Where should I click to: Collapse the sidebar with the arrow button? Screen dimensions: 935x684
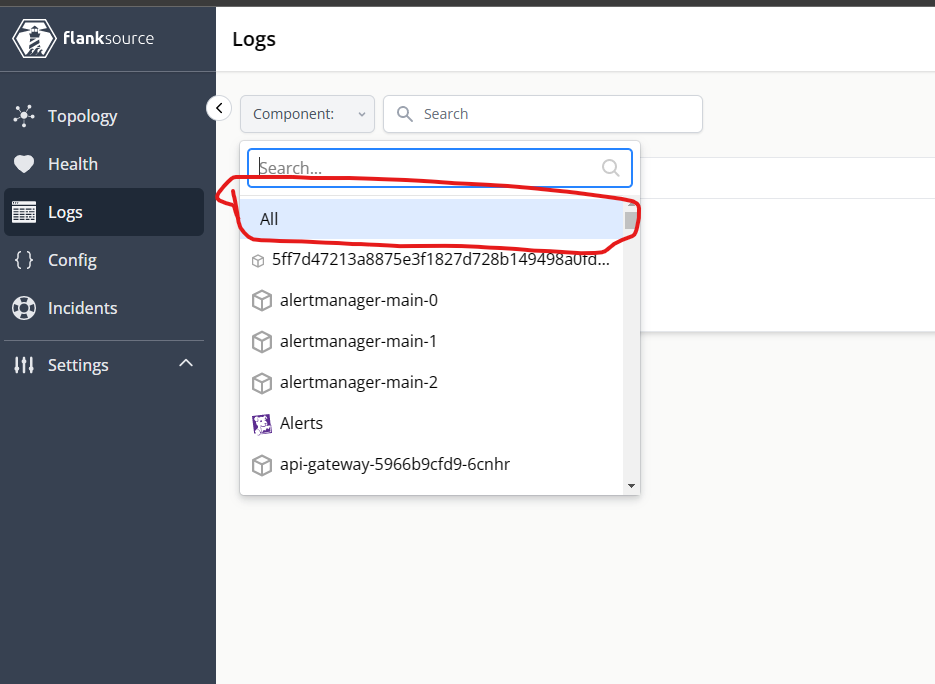click(219, 108)
